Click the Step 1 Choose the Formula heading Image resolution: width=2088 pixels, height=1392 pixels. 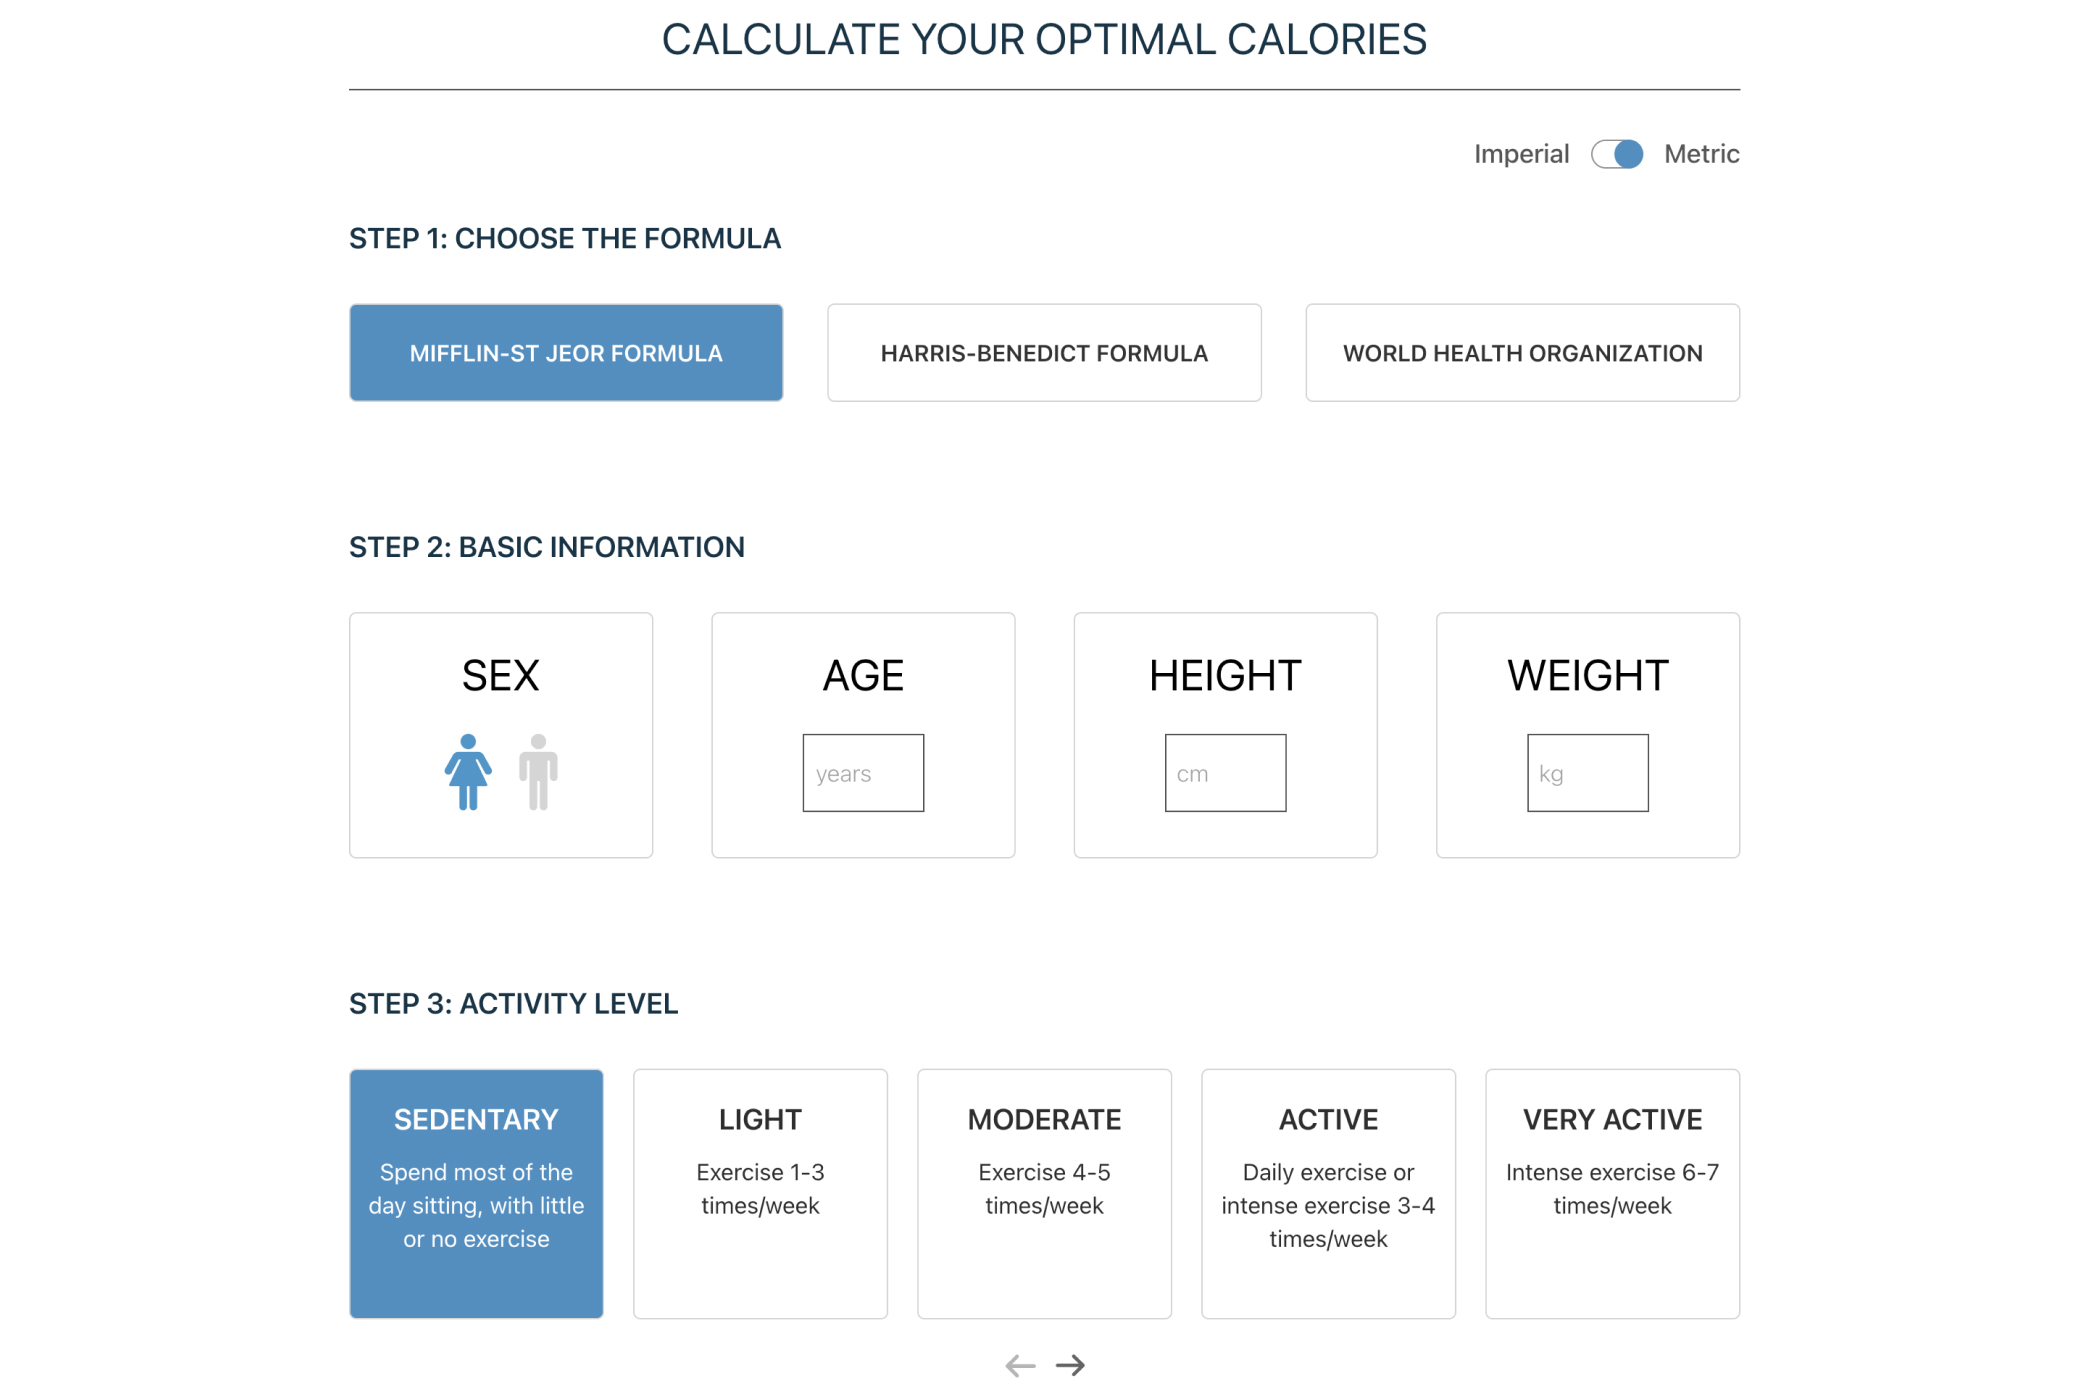[x=565, y=239]
